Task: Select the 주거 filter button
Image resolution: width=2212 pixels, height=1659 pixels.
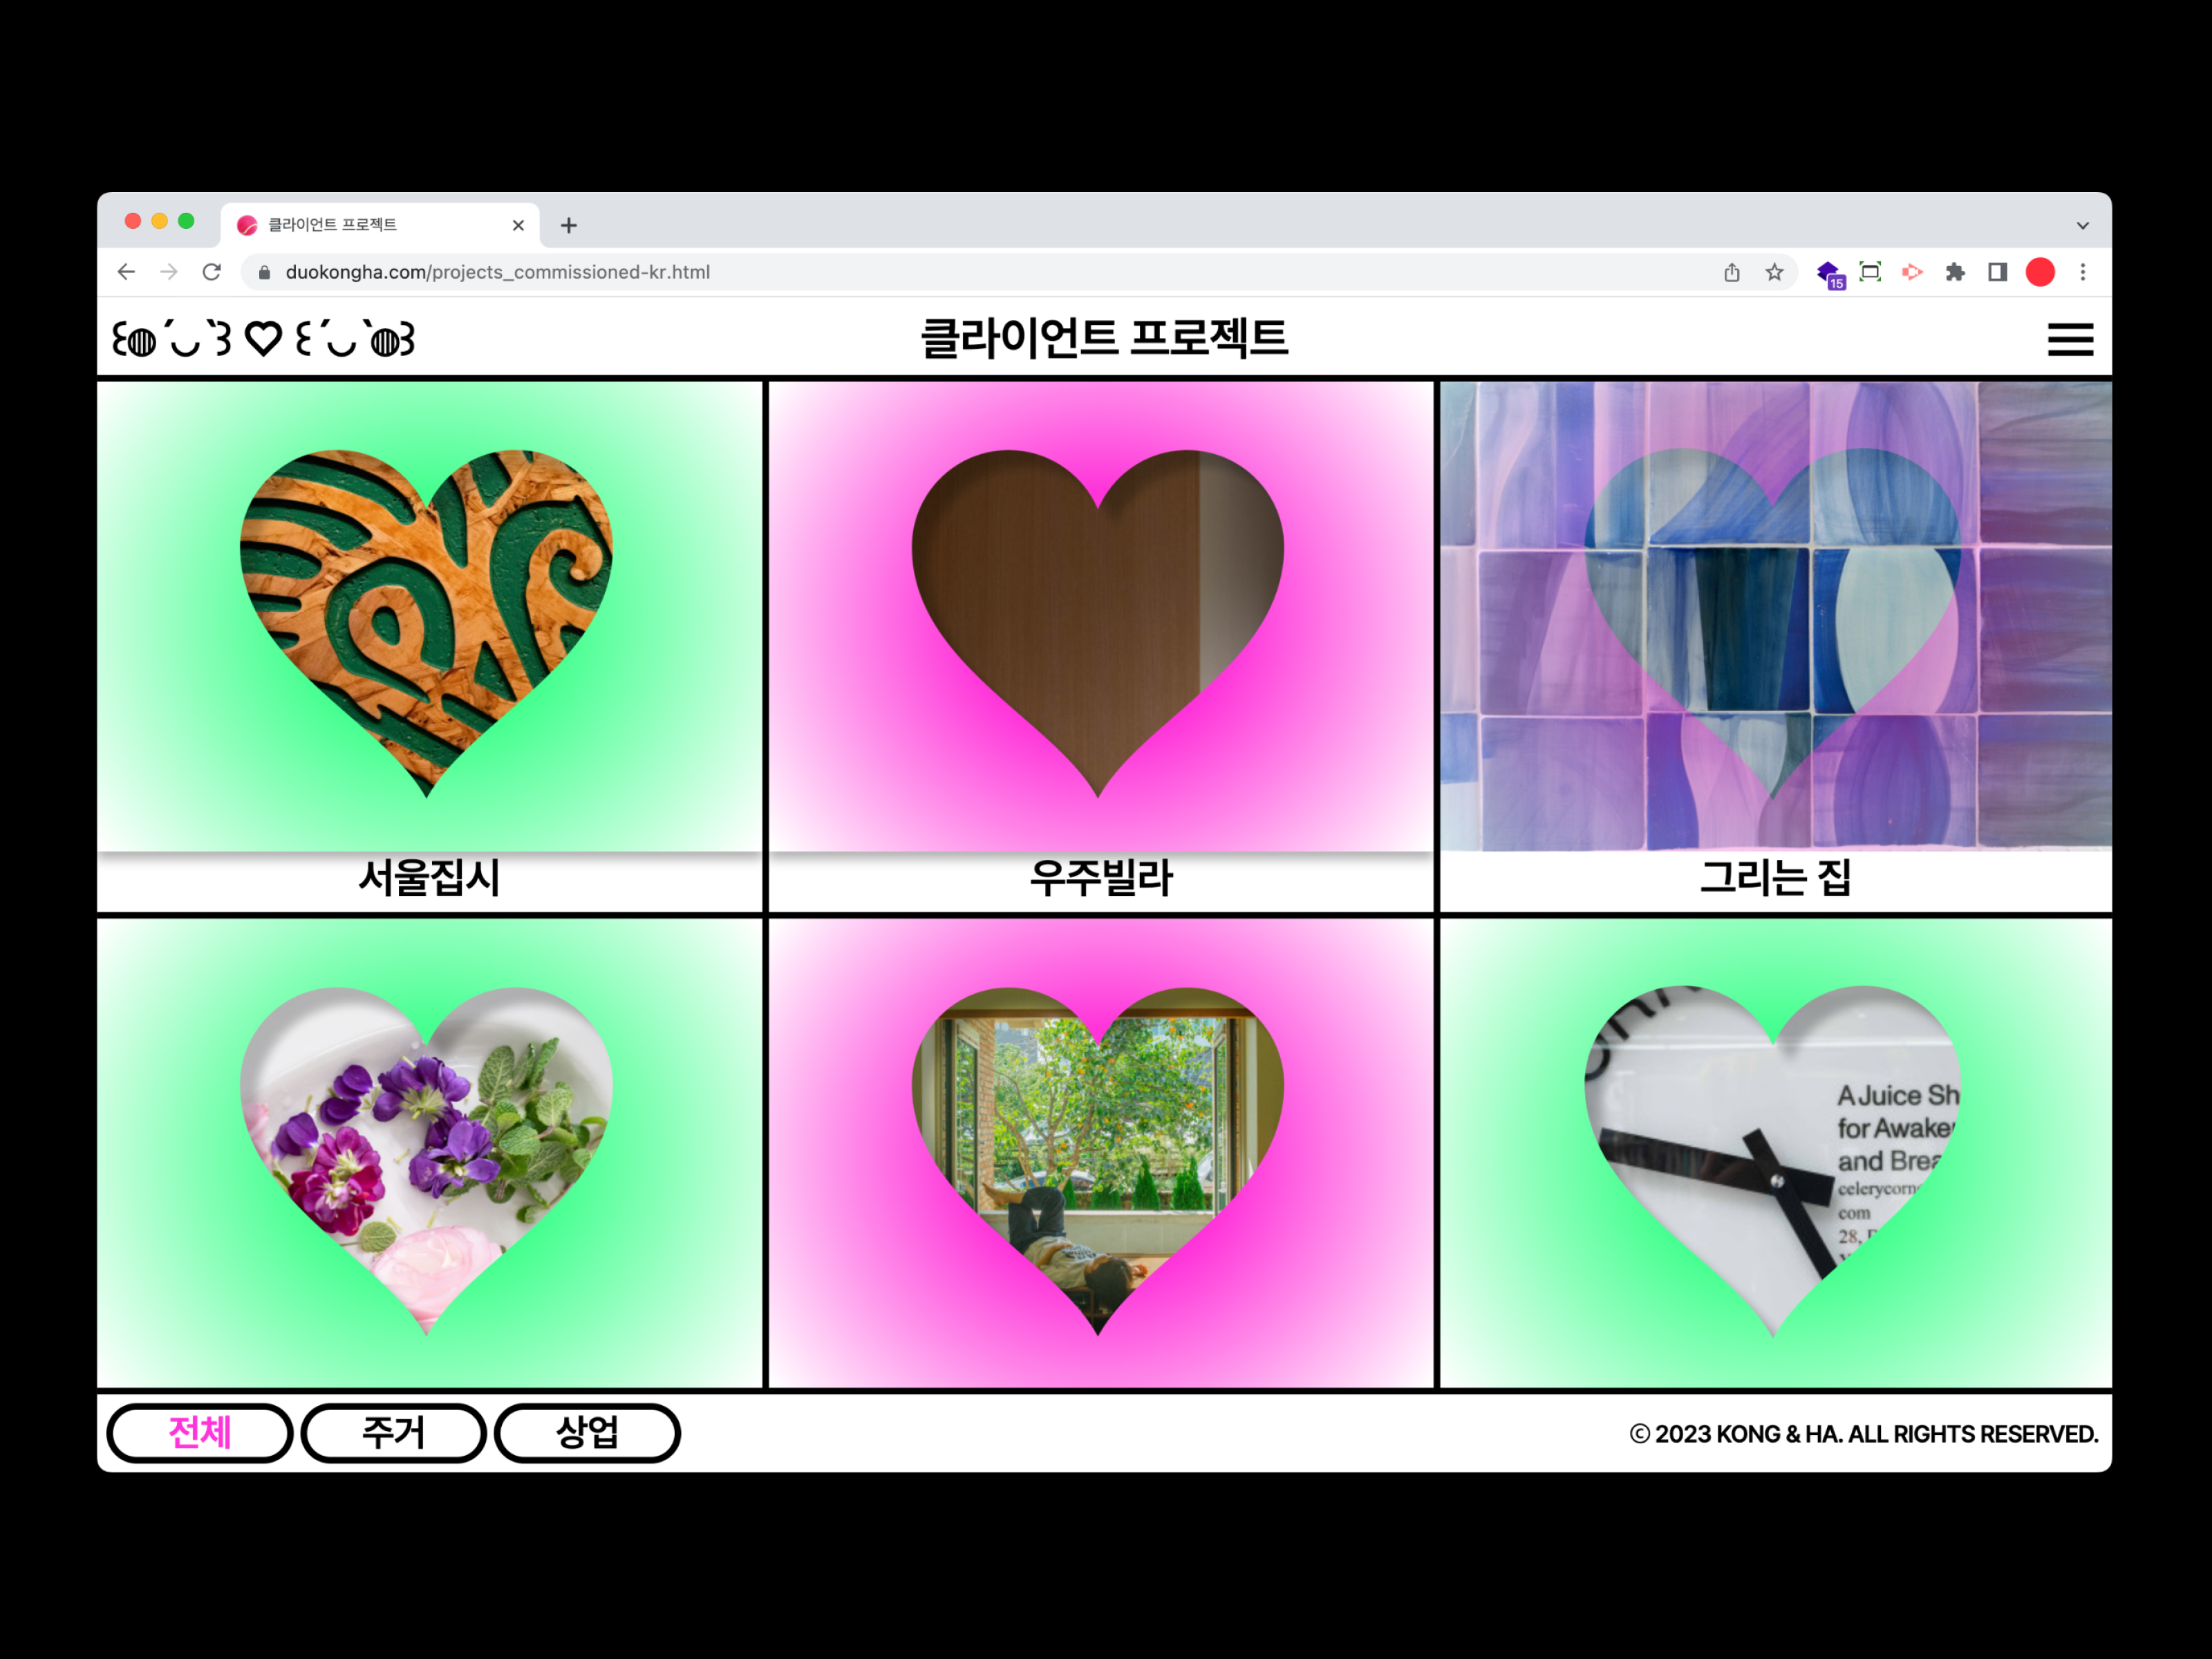Action: 393,1432
